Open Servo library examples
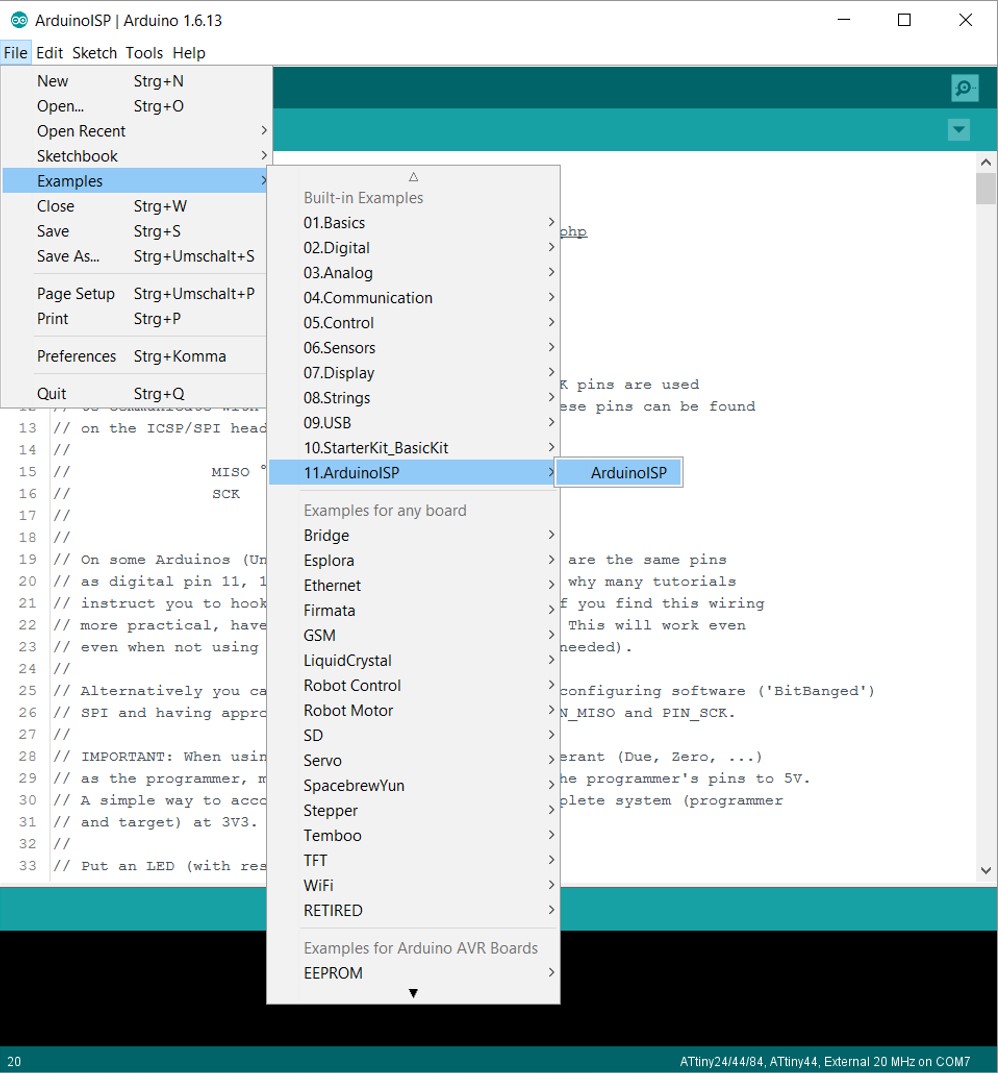The height and width of the screenshot is (1073, 998). [413, 760]
